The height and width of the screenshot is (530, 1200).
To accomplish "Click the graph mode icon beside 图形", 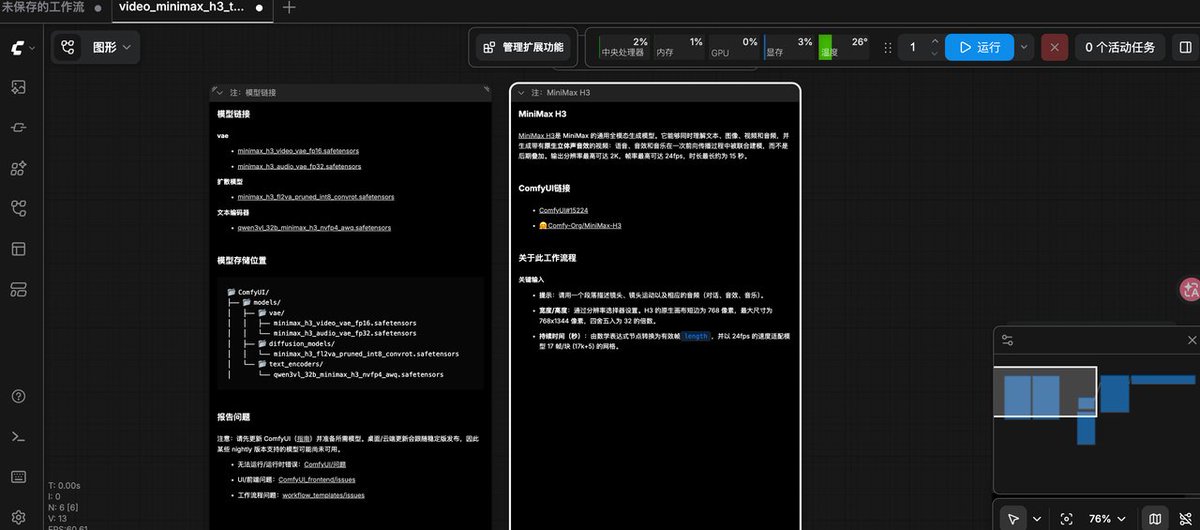I will (69, 47).
